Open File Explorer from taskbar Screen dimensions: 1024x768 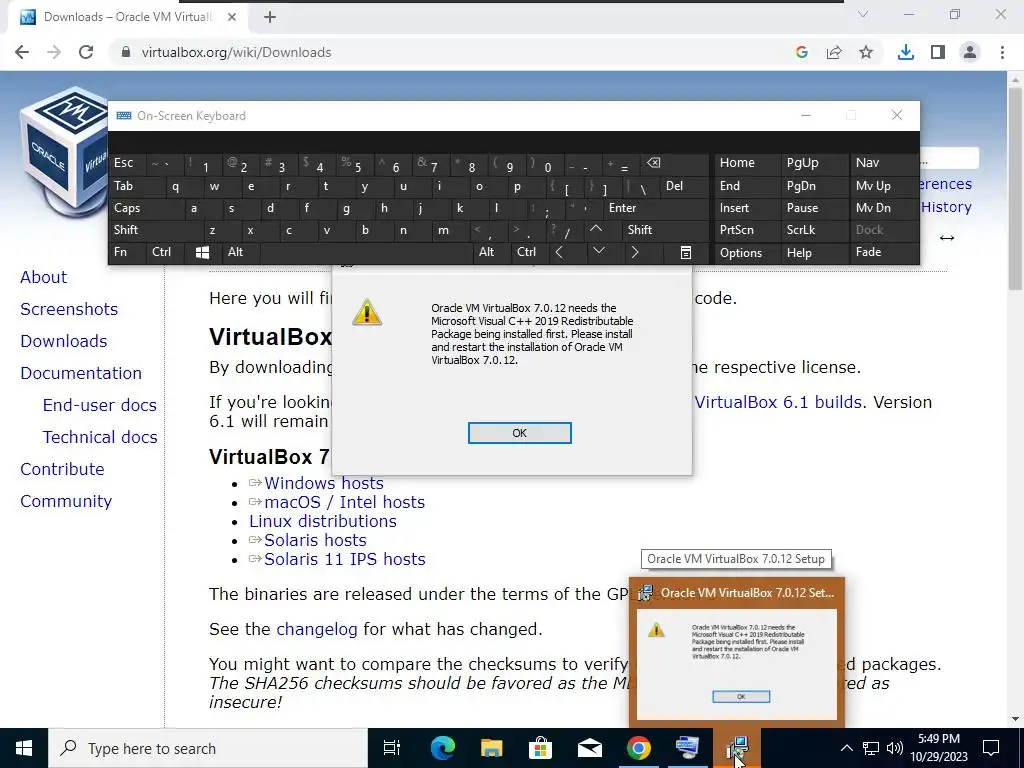click(x=491, y=748)
